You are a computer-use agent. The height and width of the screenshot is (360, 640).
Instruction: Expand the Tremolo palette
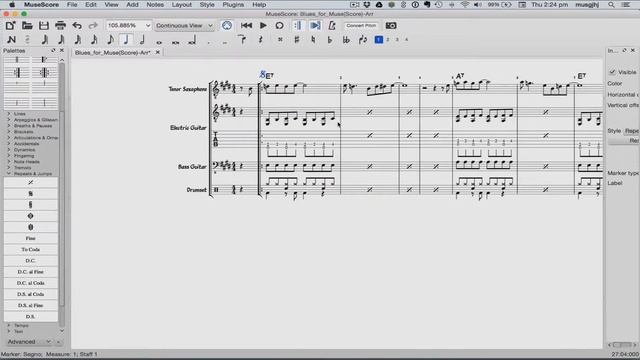(x=22, y=168)
